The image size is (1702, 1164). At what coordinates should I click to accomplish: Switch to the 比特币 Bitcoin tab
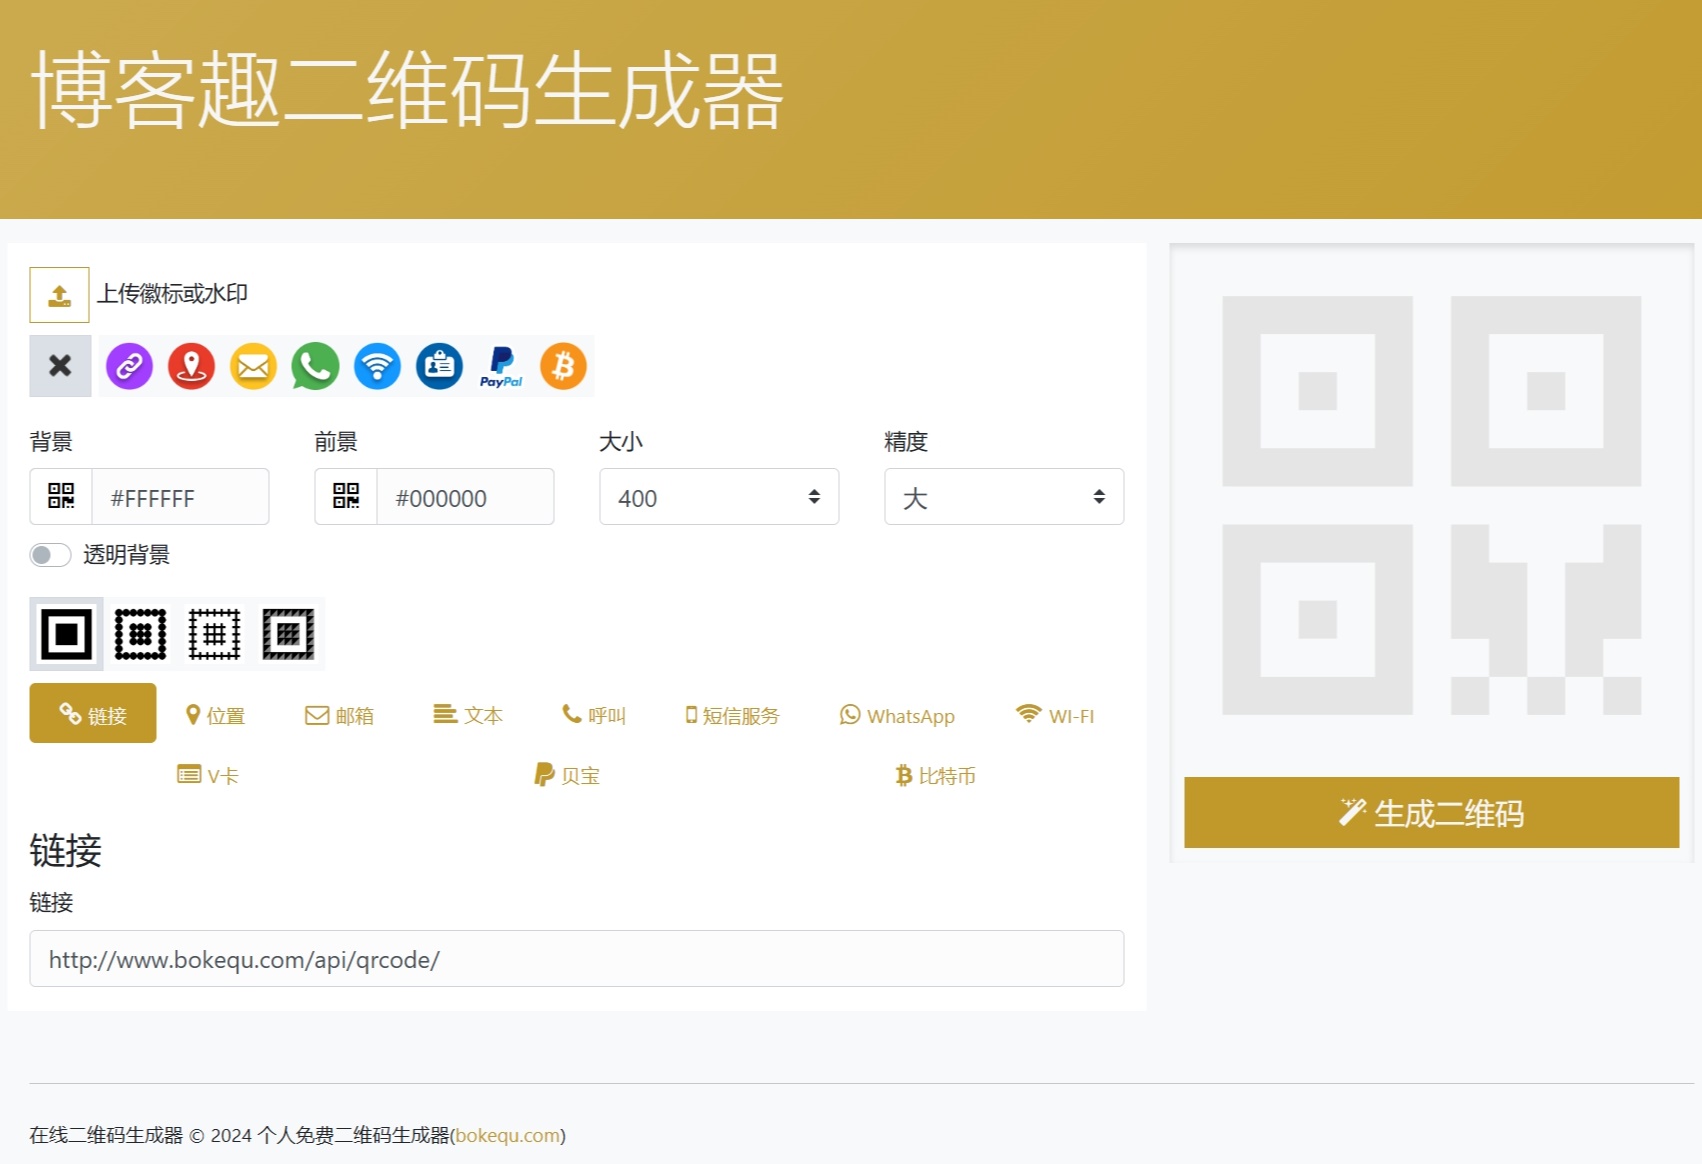coord(935,775)
